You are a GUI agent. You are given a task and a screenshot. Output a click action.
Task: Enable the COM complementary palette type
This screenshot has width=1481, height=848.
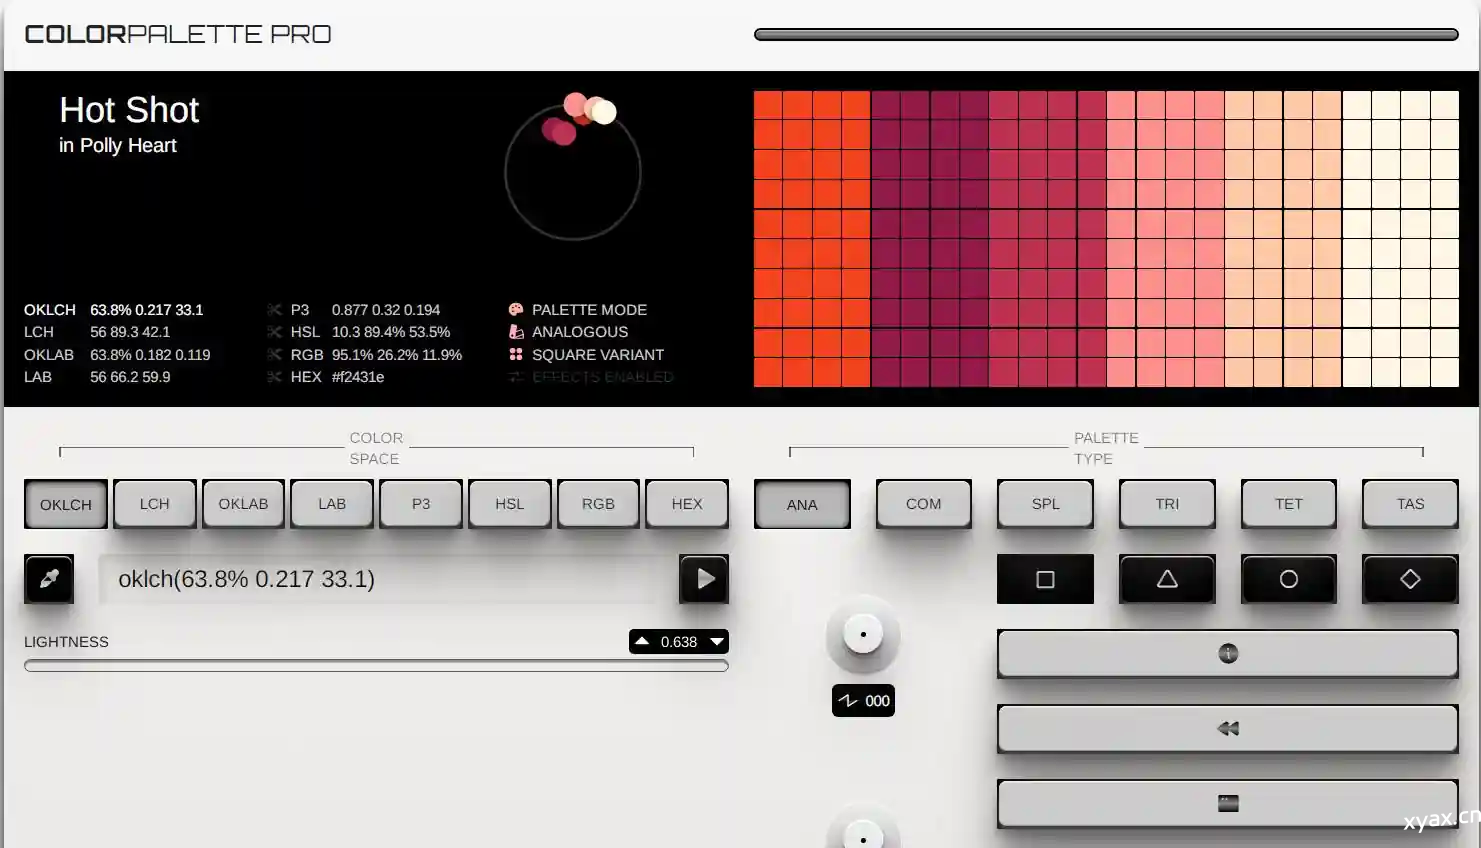click(923, 504)
